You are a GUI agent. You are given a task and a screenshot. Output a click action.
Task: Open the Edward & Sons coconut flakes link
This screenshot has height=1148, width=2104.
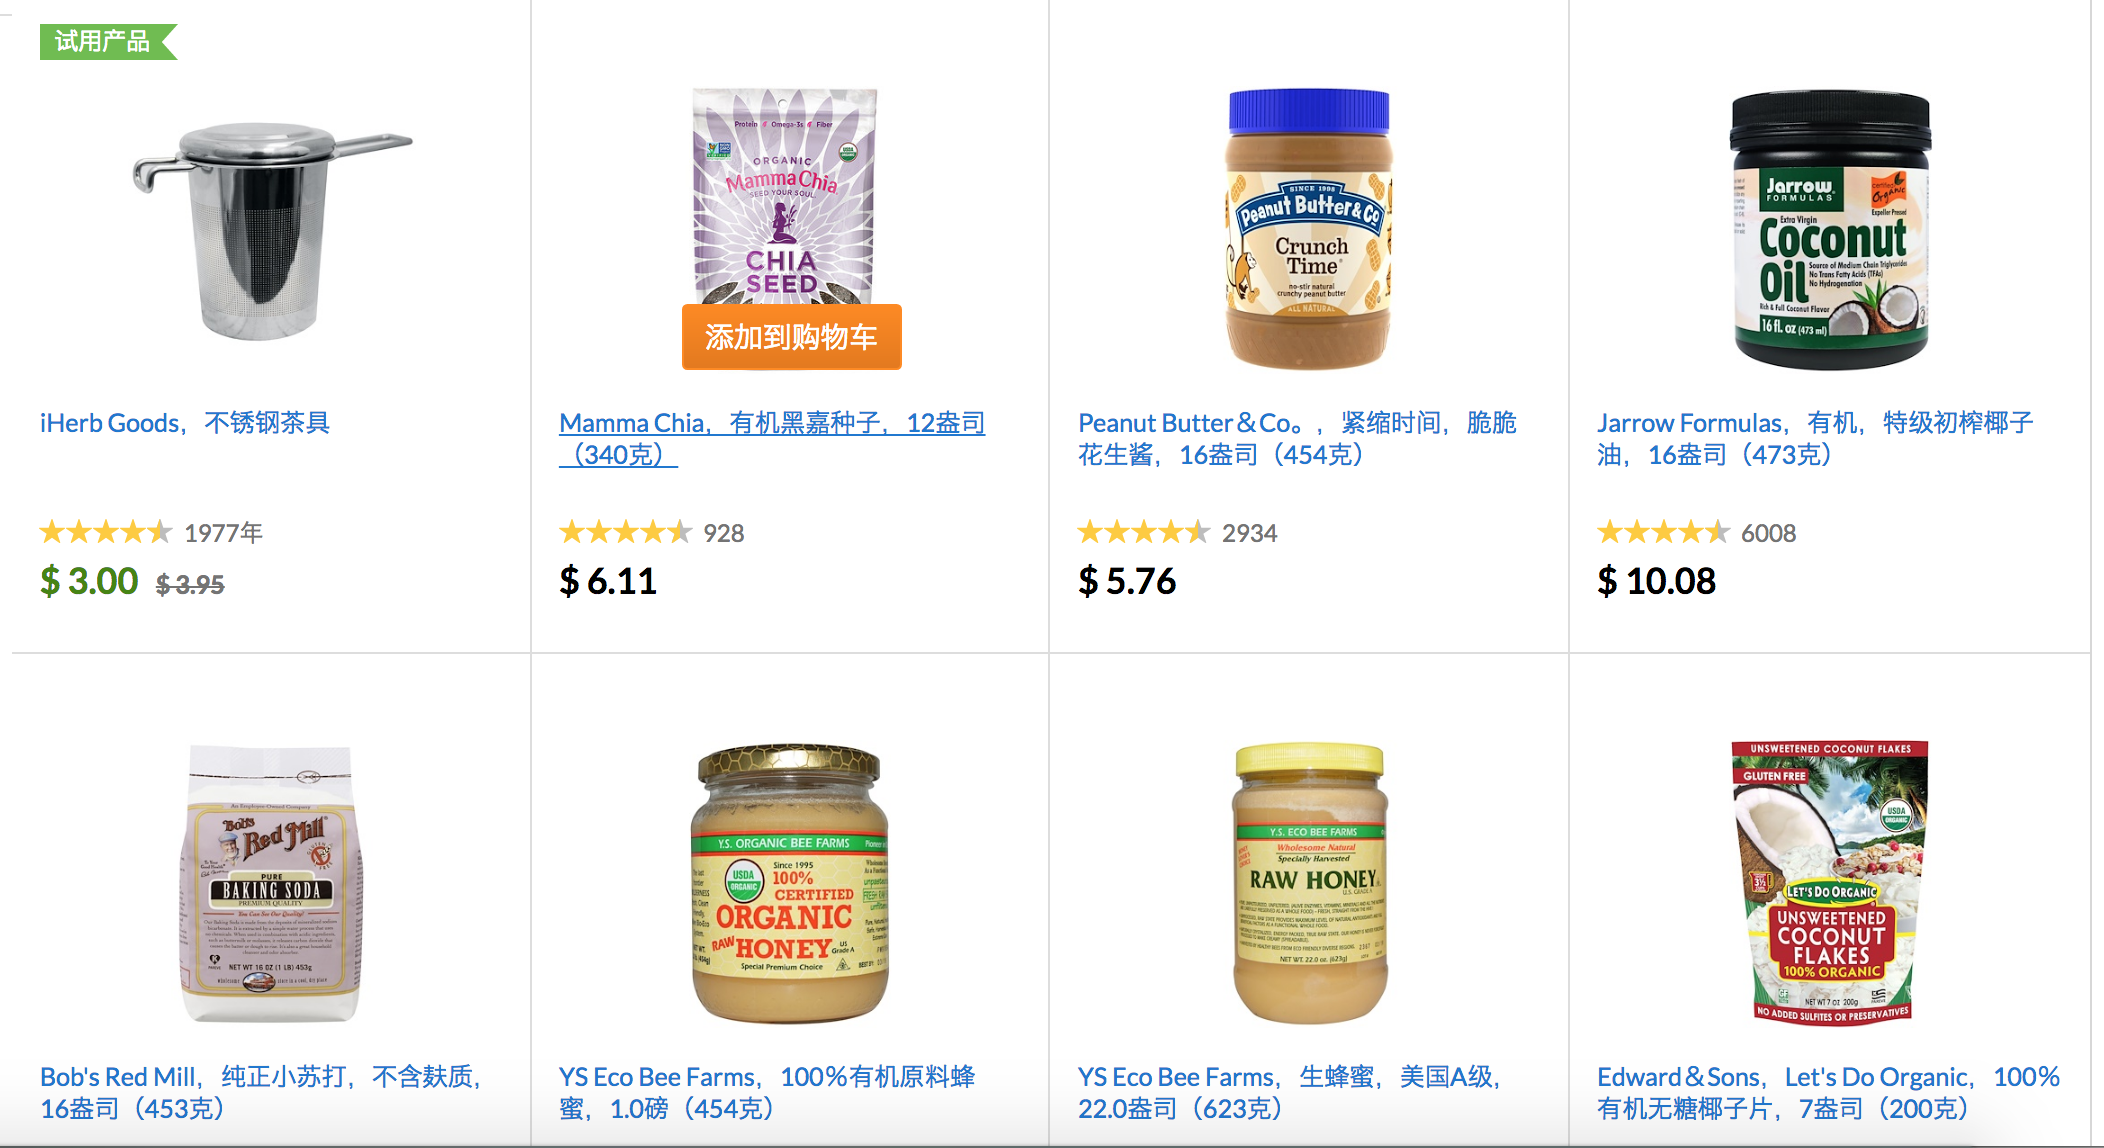1828,1092
